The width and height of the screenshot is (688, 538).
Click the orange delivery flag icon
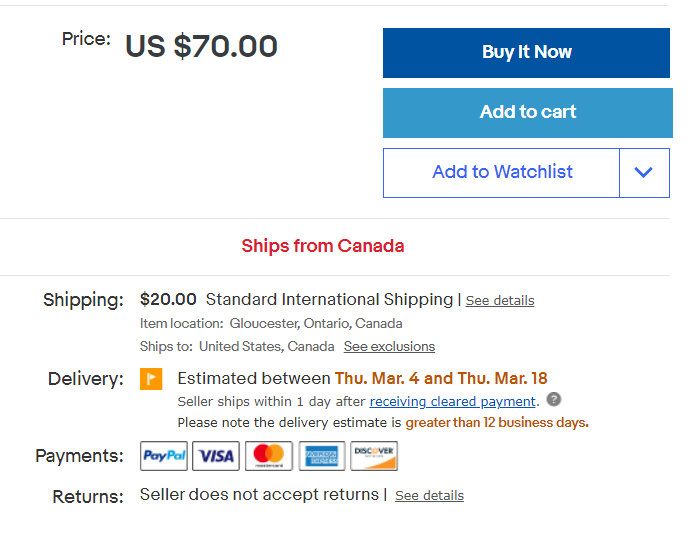pos(151,379)
